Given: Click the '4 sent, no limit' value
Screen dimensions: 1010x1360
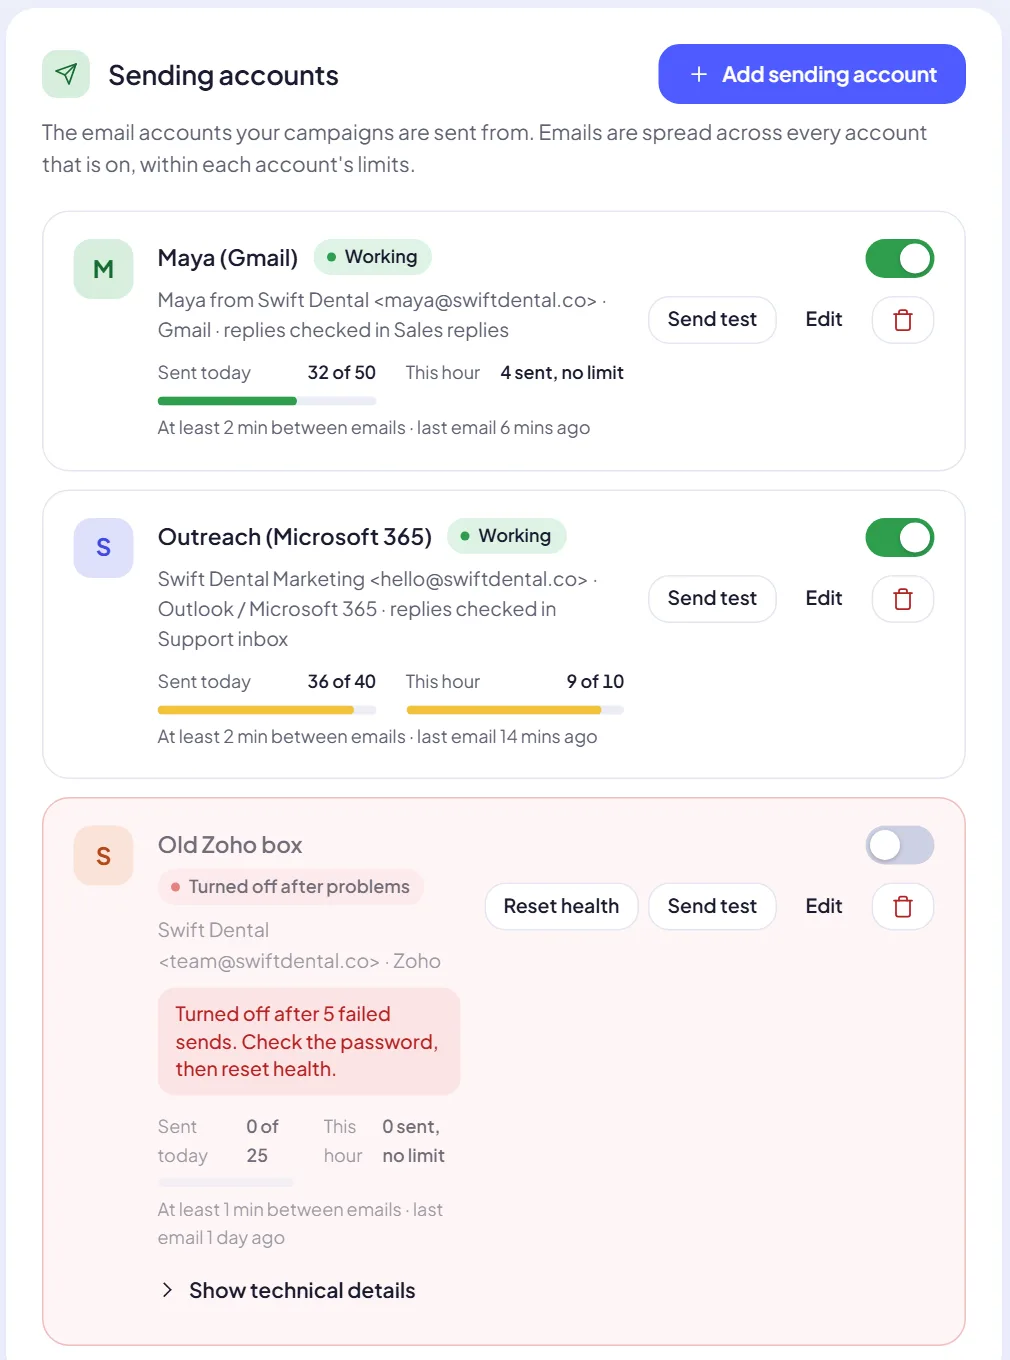Looking at the screenshot, I should 562,373.
